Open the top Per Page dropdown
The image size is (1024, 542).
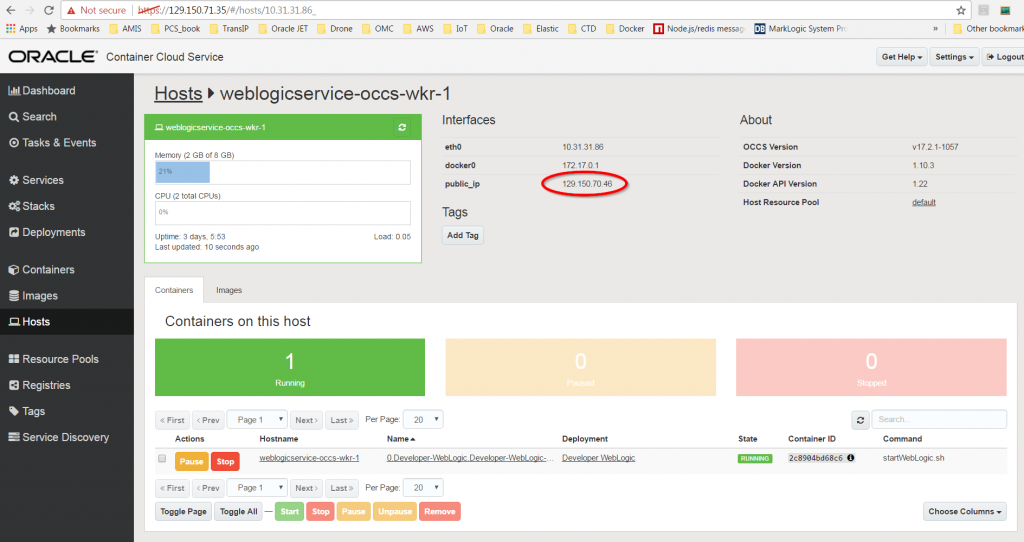[x=424, y=420]
